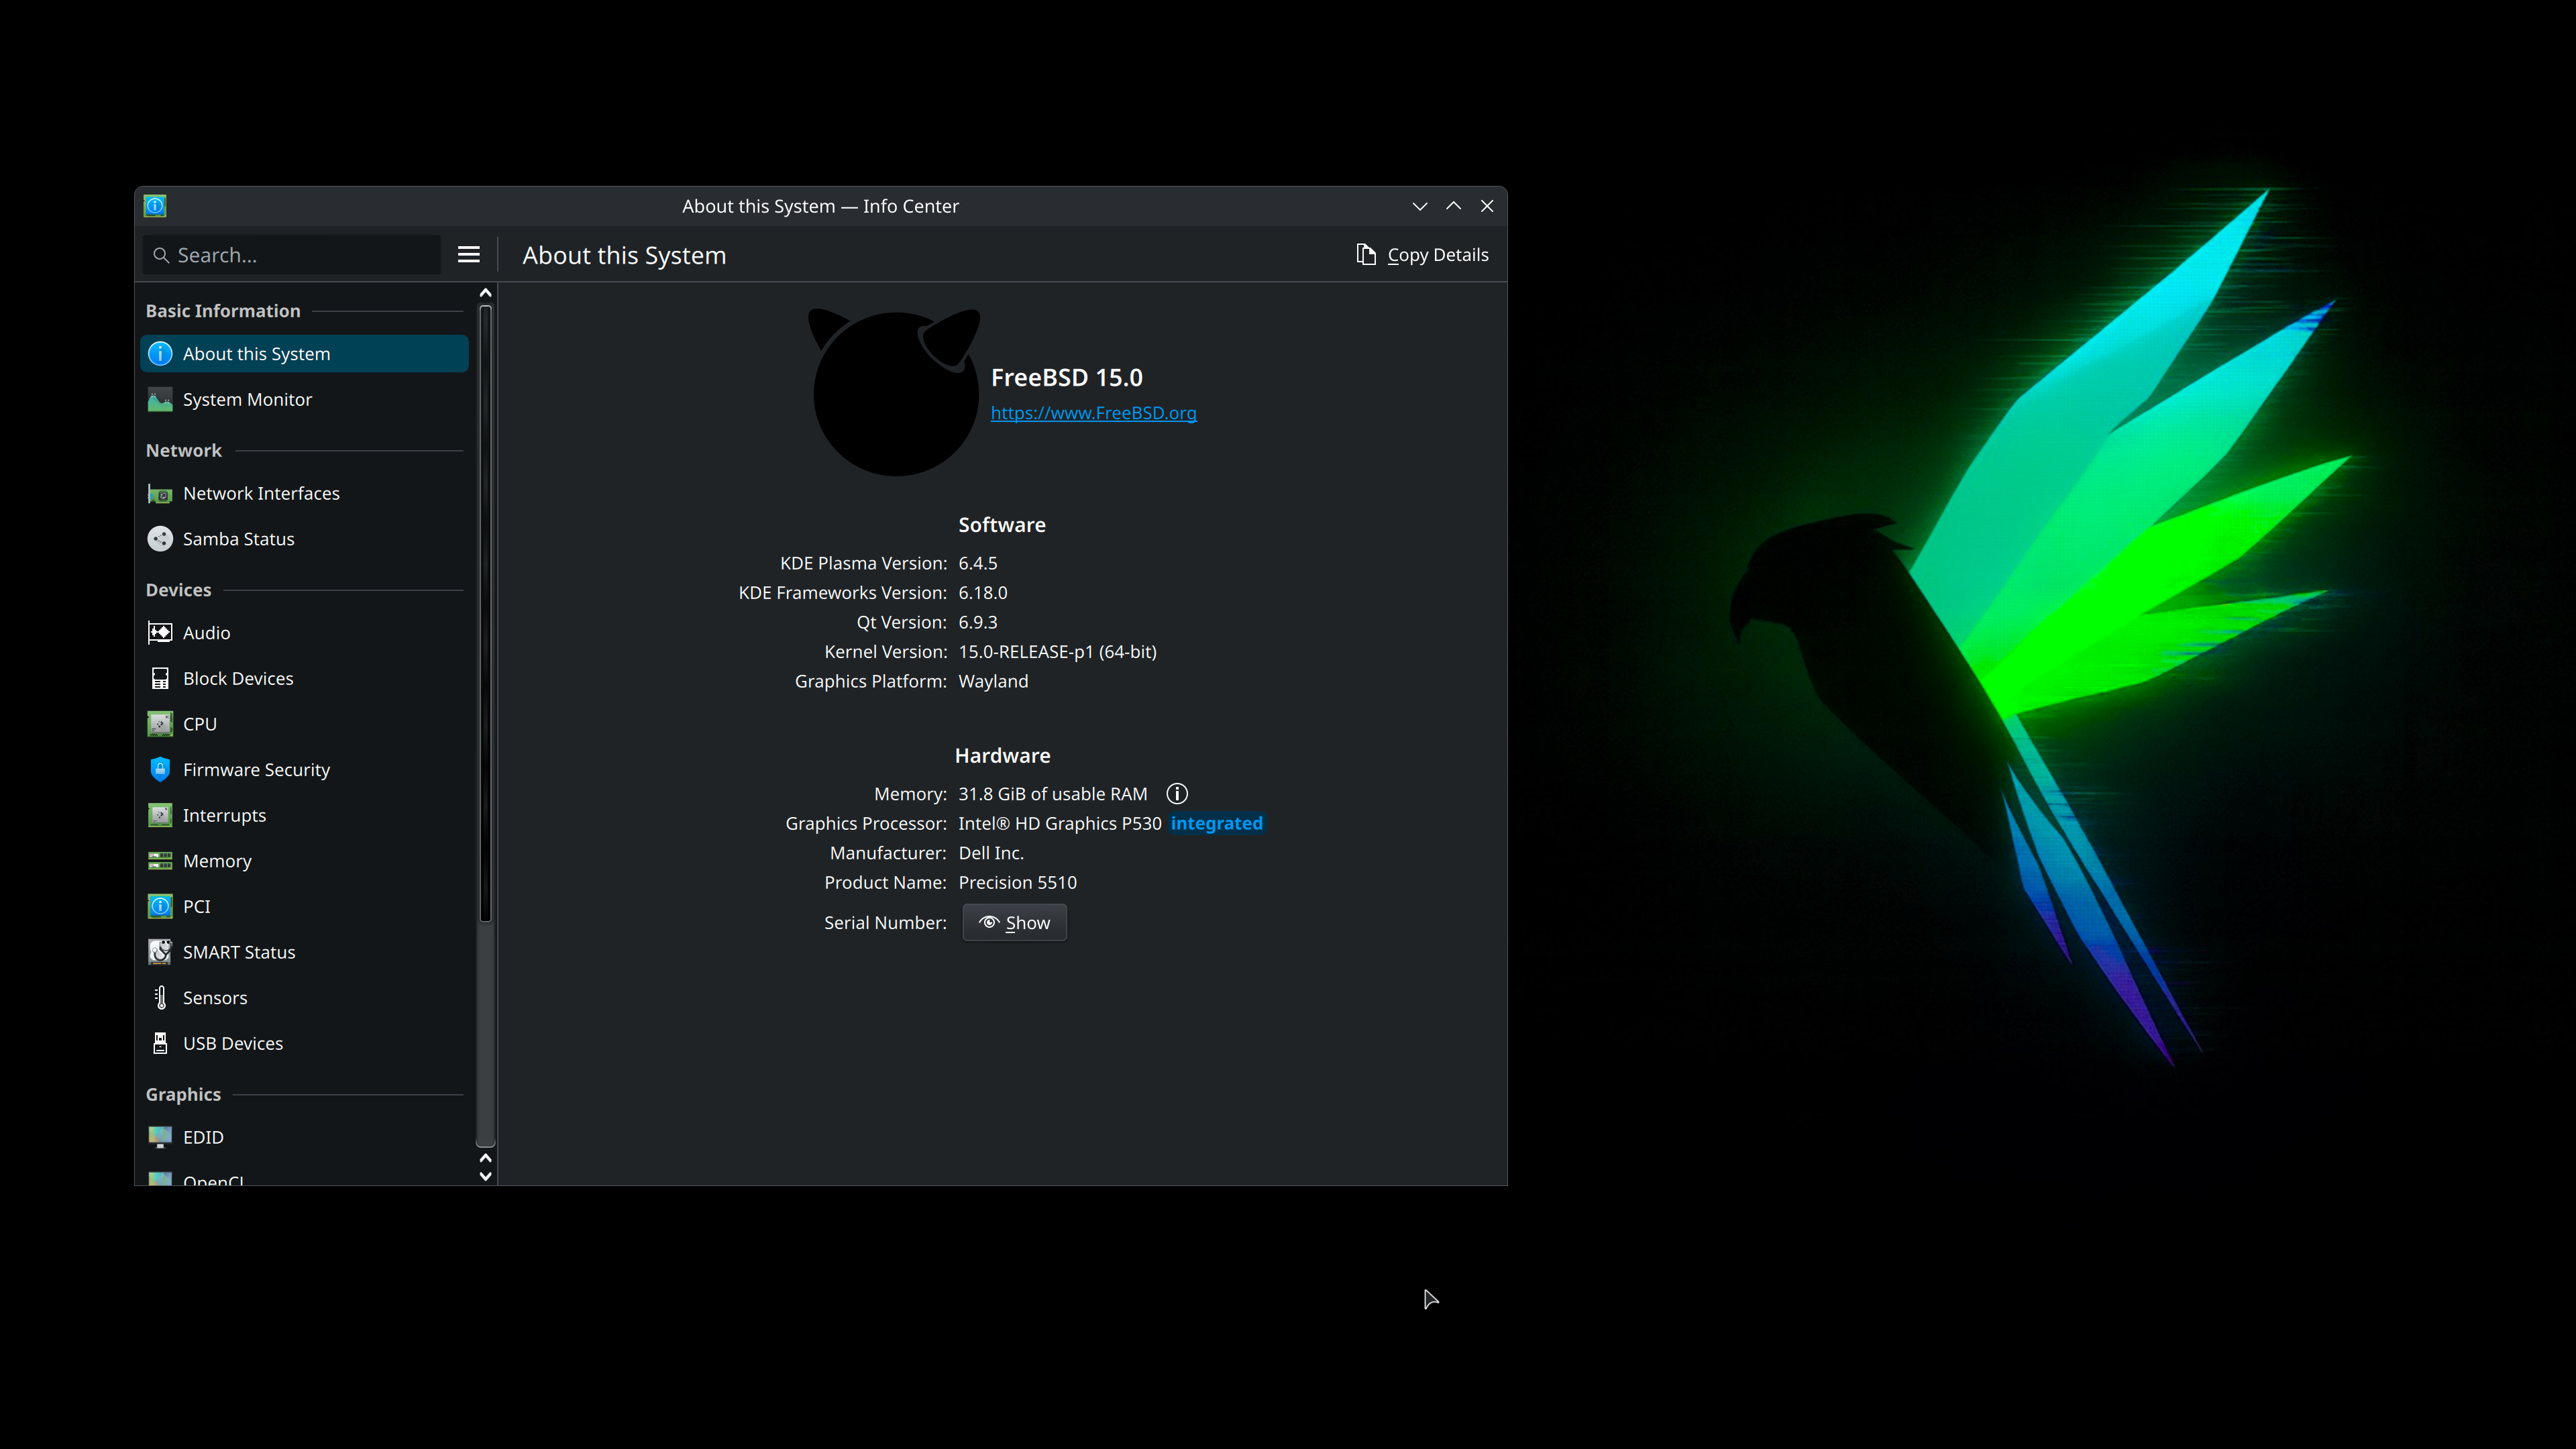Select Samba Status entry
Image resolution: width=2576 pixels, height=1449 pixels.
(x=238, y=539)
